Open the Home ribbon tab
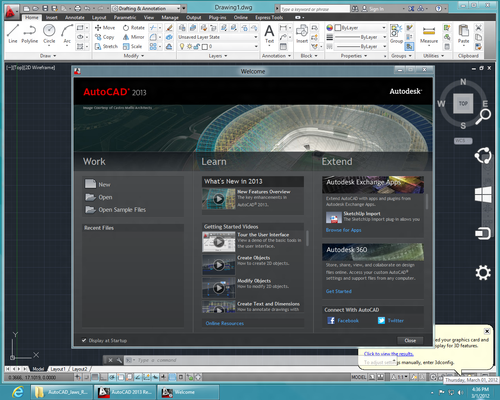Image resolution: width=500 pixels, height=400 pixels. 32,17
